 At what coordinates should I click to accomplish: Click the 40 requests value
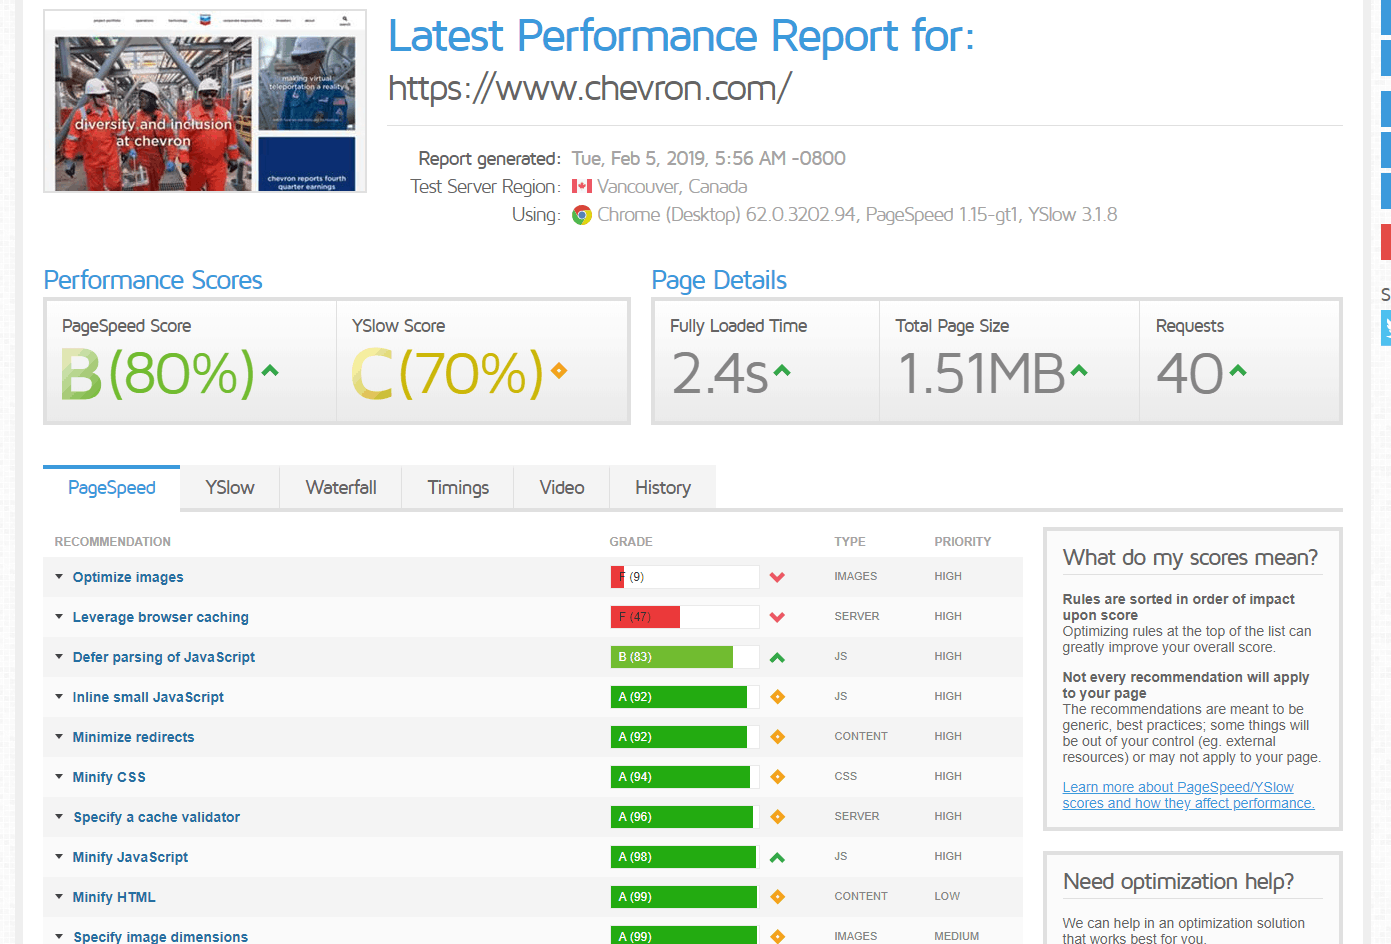click(x=1190, y=374)
